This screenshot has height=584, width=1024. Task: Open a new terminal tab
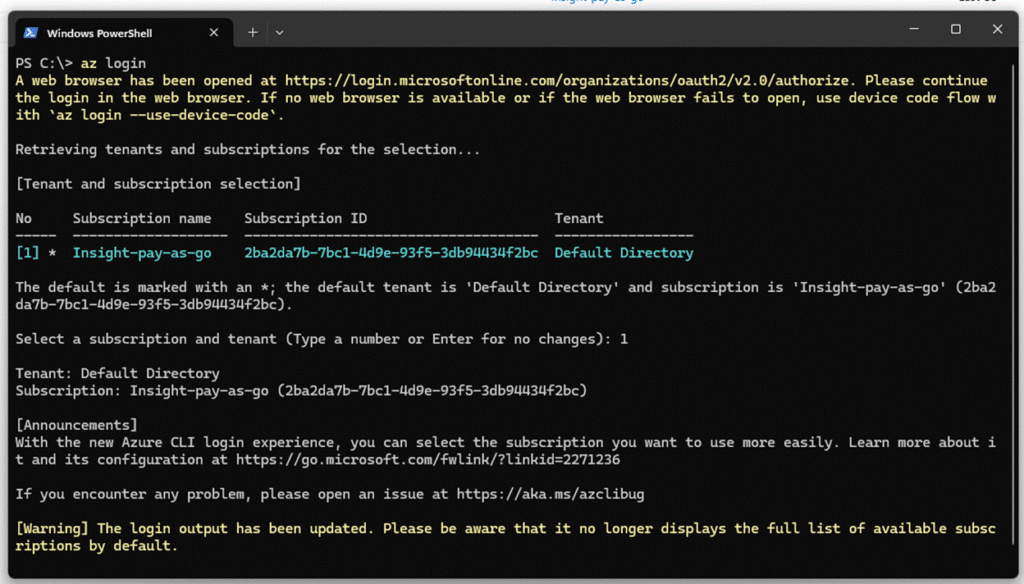(253, 32)
